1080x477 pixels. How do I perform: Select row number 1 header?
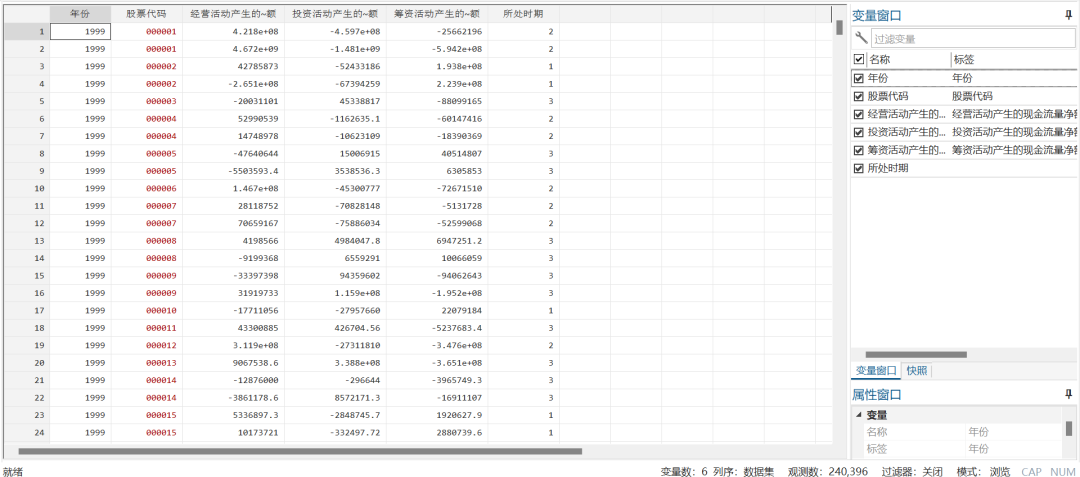click(x=27, y=32)
